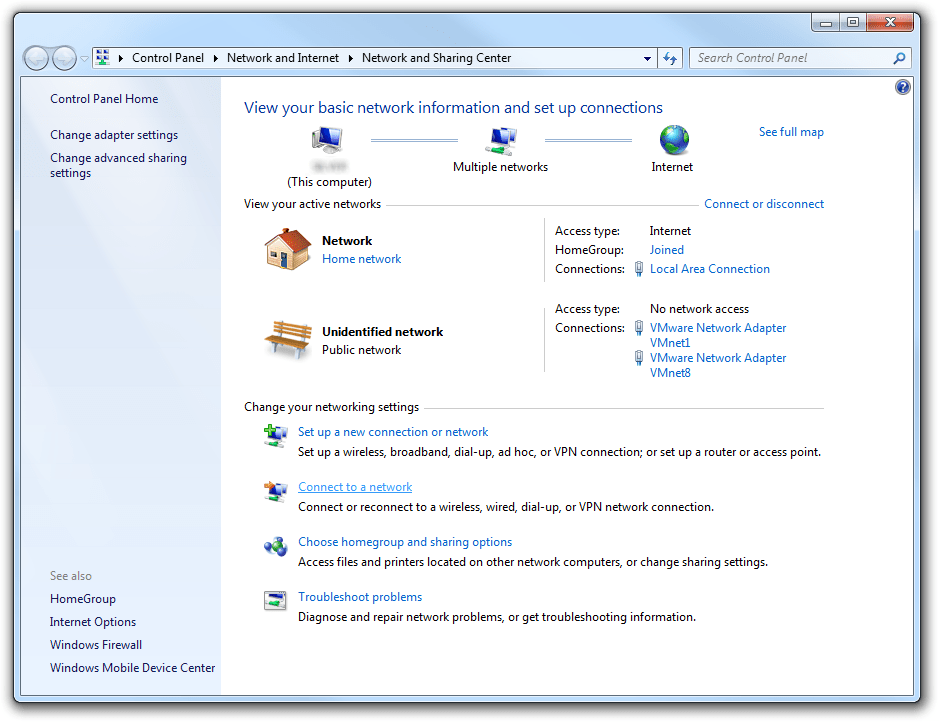This screenshot has width=939, height=722.
Task: Select Control Panel breadcrumb item
Action: coord(168,58)
